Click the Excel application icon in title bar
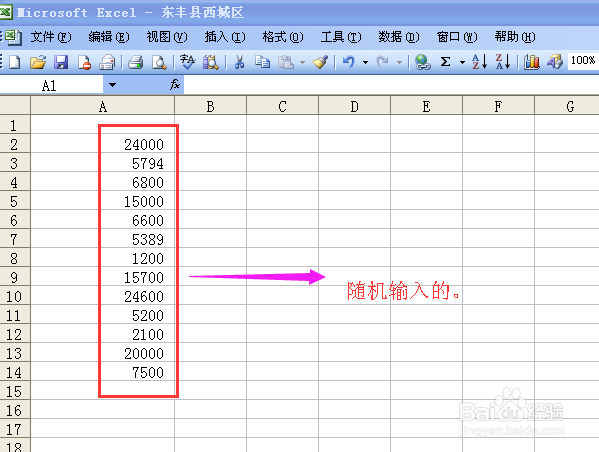The image size is (599, 452). click(x=6, y=11)
